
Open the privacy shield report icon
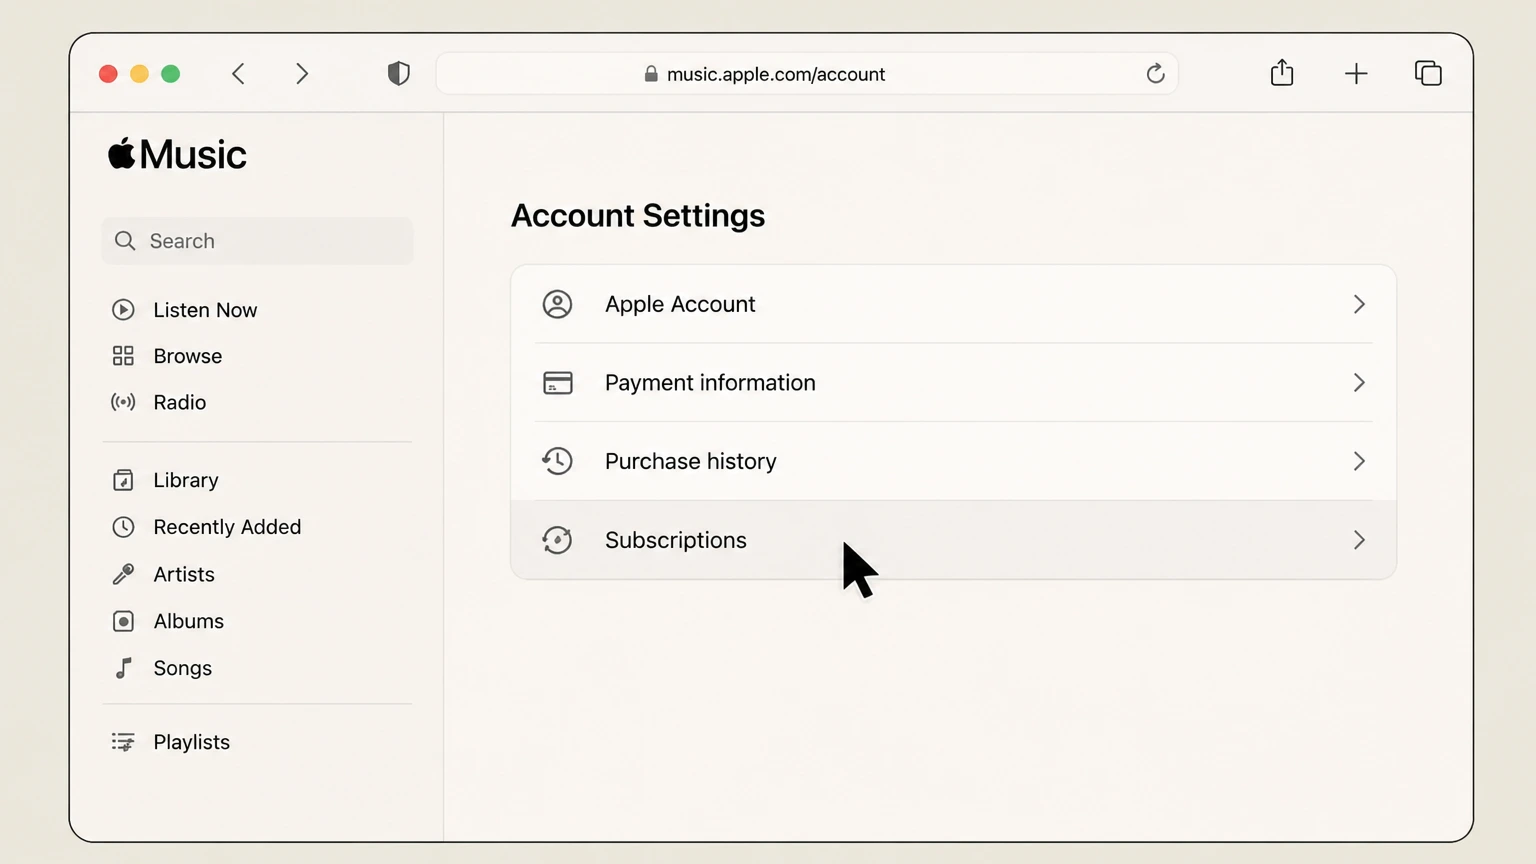[x=399, y=73]
